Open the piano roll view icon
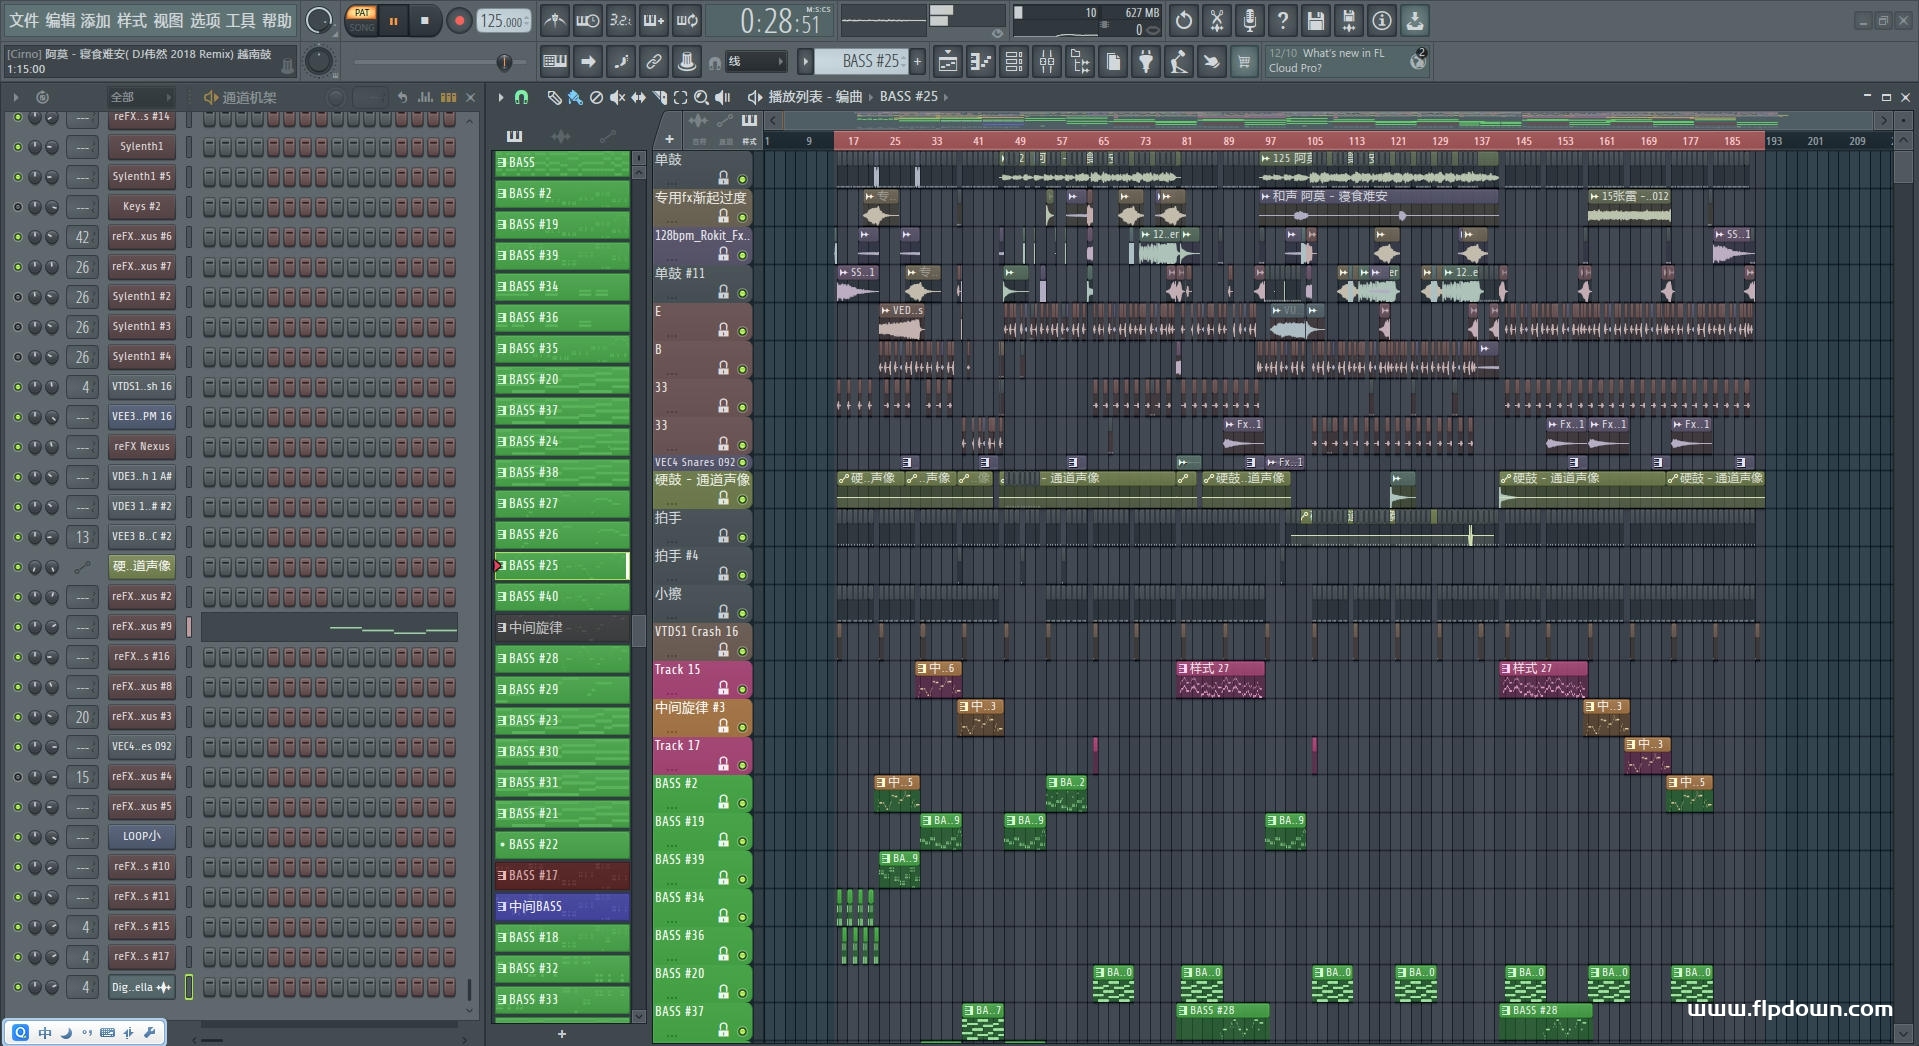Screen dimensions: 1919x1046 click(981, 62)
